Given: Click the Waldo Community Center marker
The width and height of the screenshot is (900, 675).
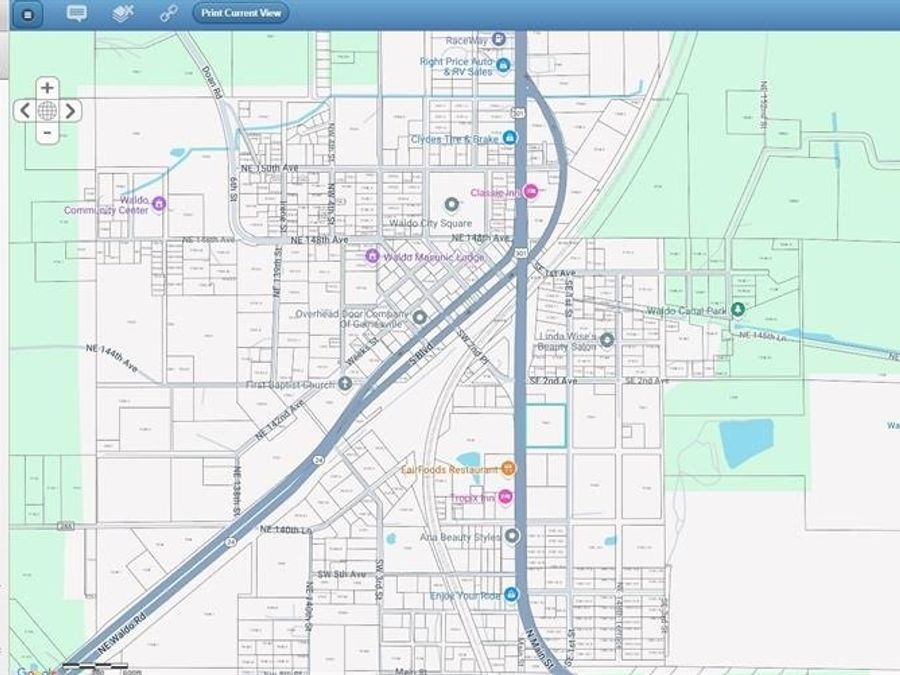Looking at the screenshot, I should (158, 204).
